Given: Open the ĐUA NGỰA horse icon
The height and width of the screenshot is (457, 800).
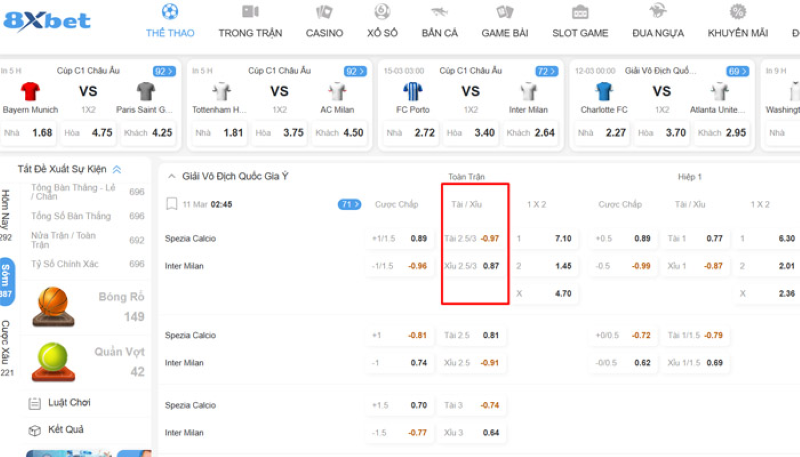Looking at the screenshot, I should [658, 11].
